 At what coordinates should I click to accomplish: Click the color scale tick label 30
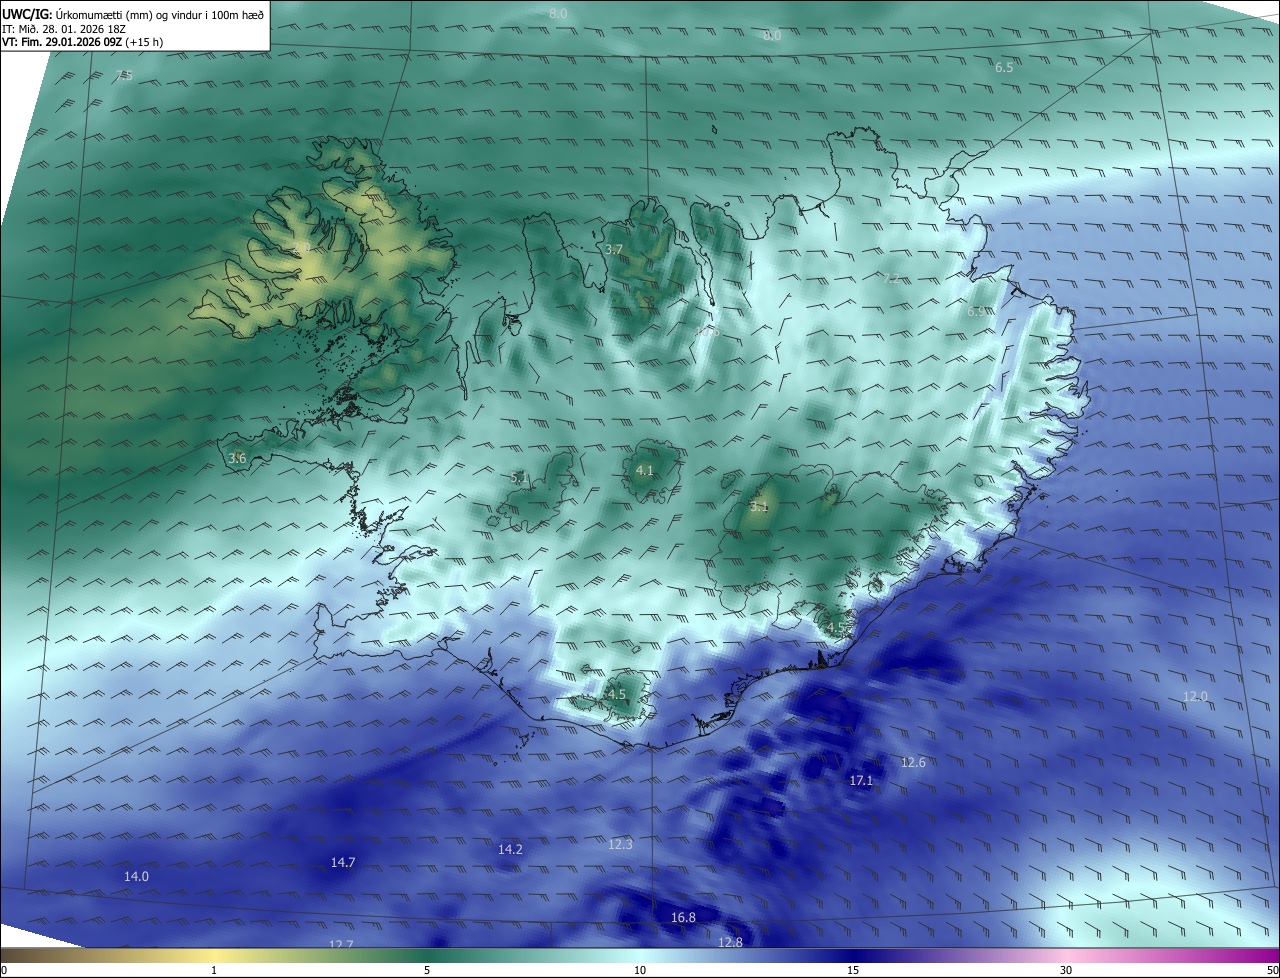[x=1066, y=970]
